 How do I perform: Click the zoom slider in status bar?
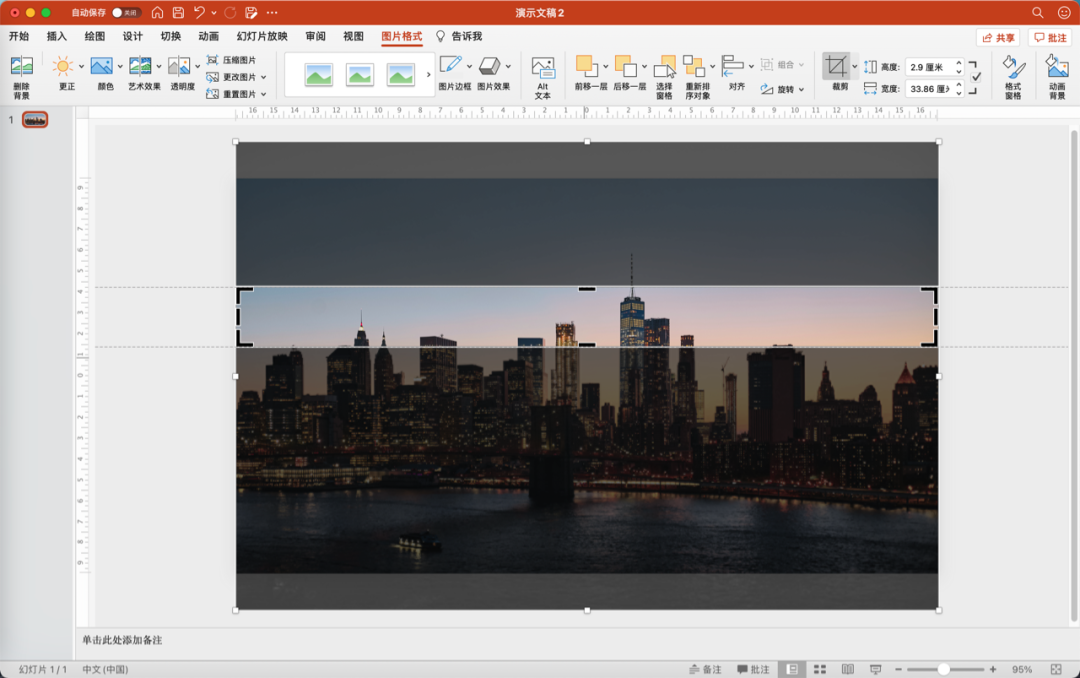pos(945,669)
